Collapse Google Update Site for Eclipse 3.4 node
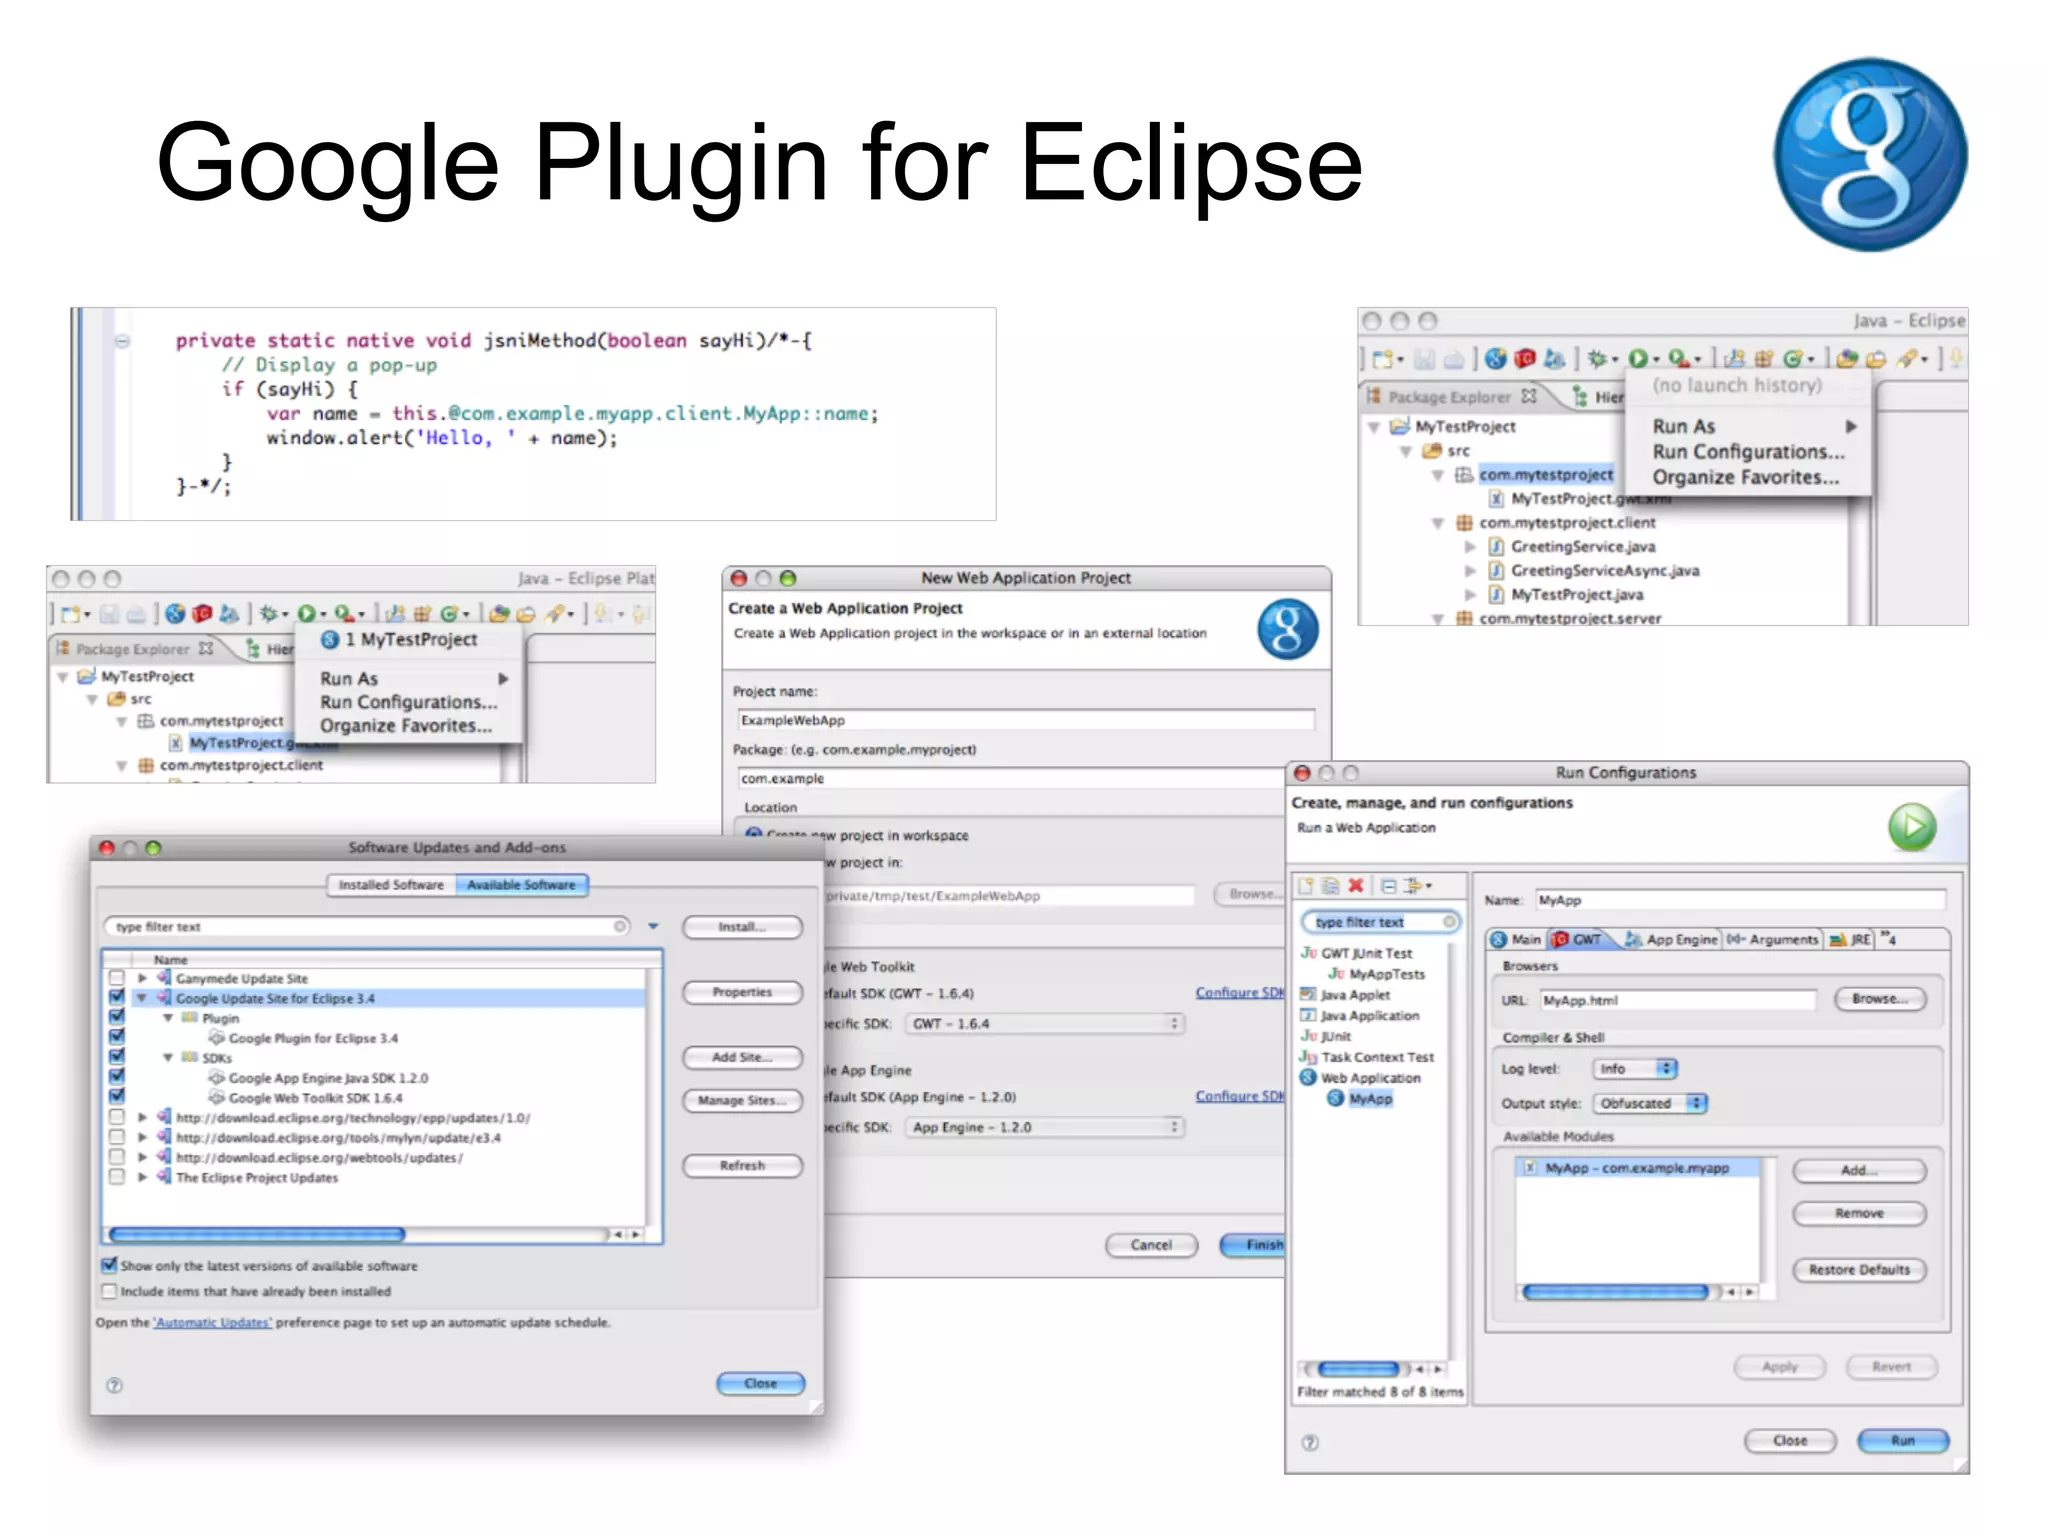This screenshot has height=1536, width=2048. (142, 998)
